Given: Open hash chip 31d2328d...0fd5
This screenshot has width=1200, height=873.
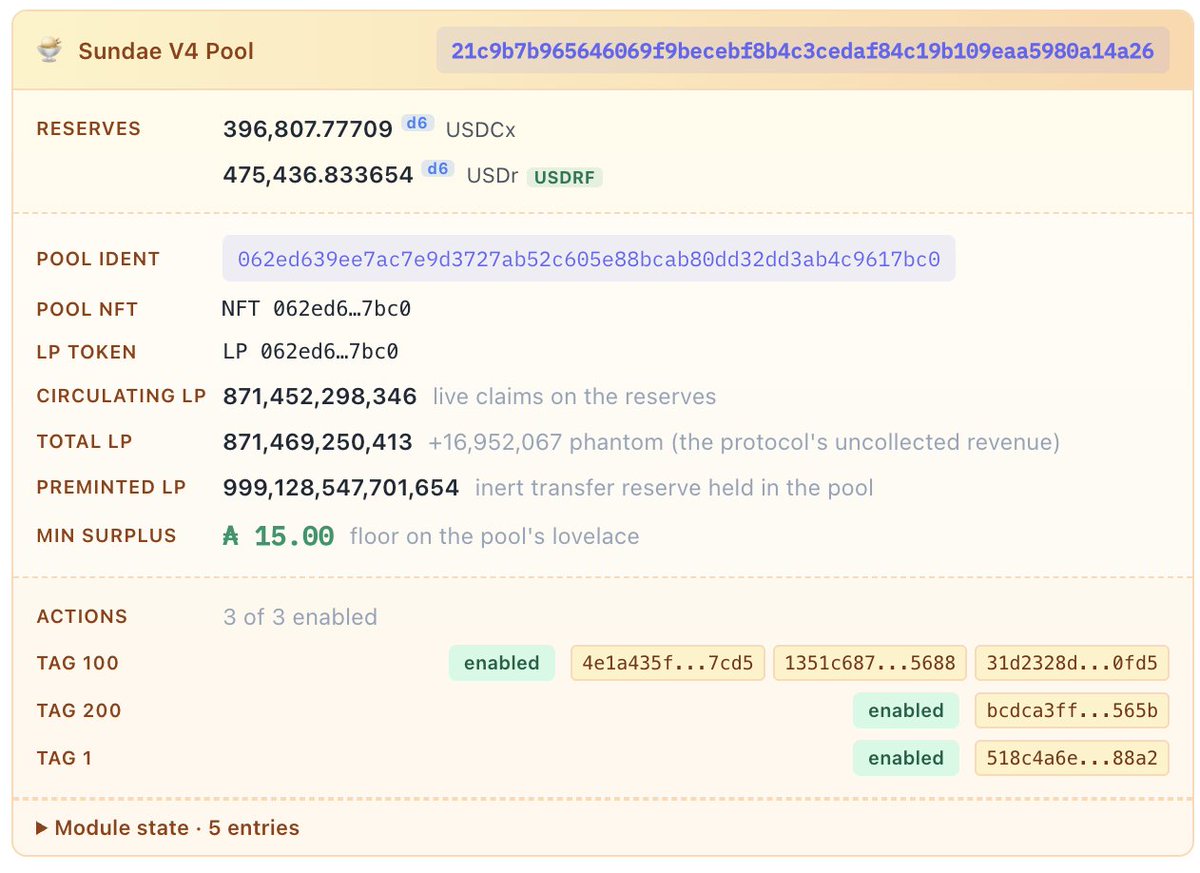Looking at the screenshot, I should pyautogui.click(x=1072, y=663).
